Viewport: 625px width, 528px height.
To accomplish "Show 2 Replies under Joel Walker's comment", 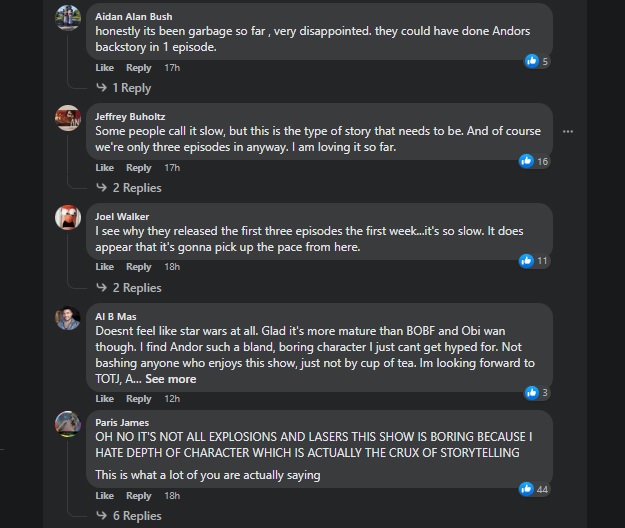I will click(x=136, y=288).
